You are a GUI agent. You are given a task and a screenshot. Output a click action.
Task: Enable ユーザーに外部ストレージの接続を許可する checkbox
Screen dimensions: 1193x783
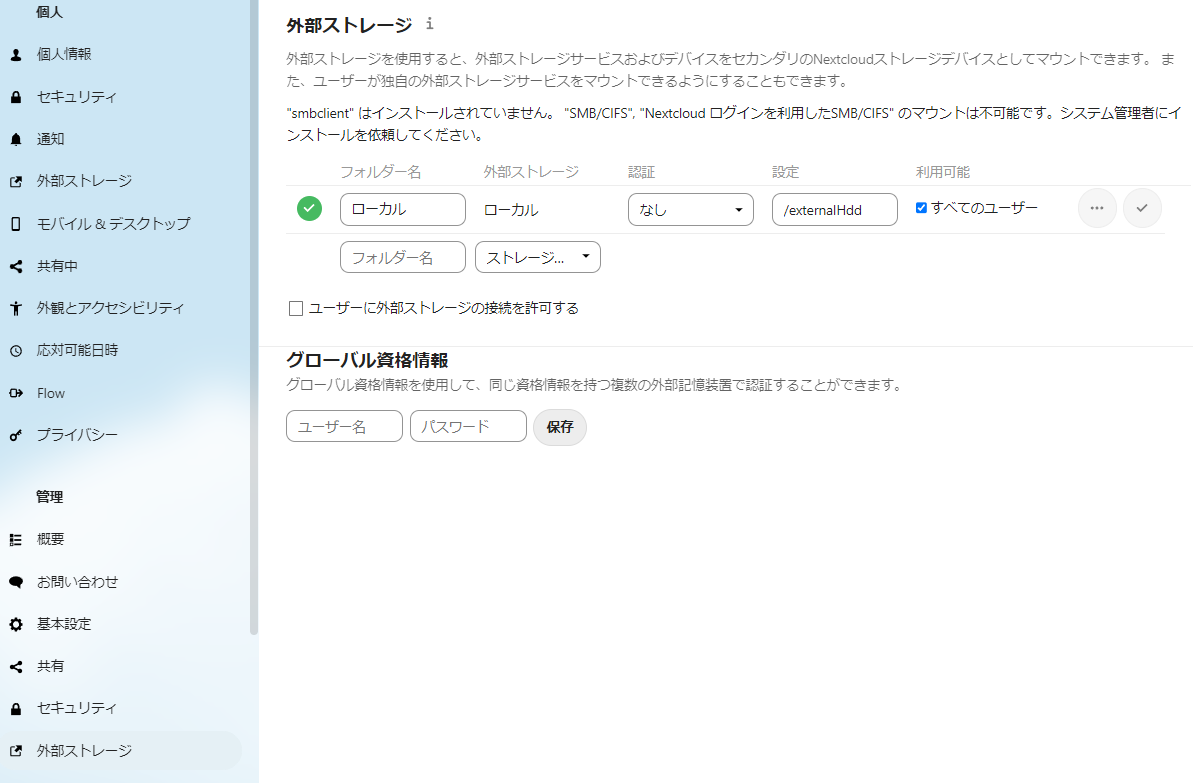pos(296,308)
